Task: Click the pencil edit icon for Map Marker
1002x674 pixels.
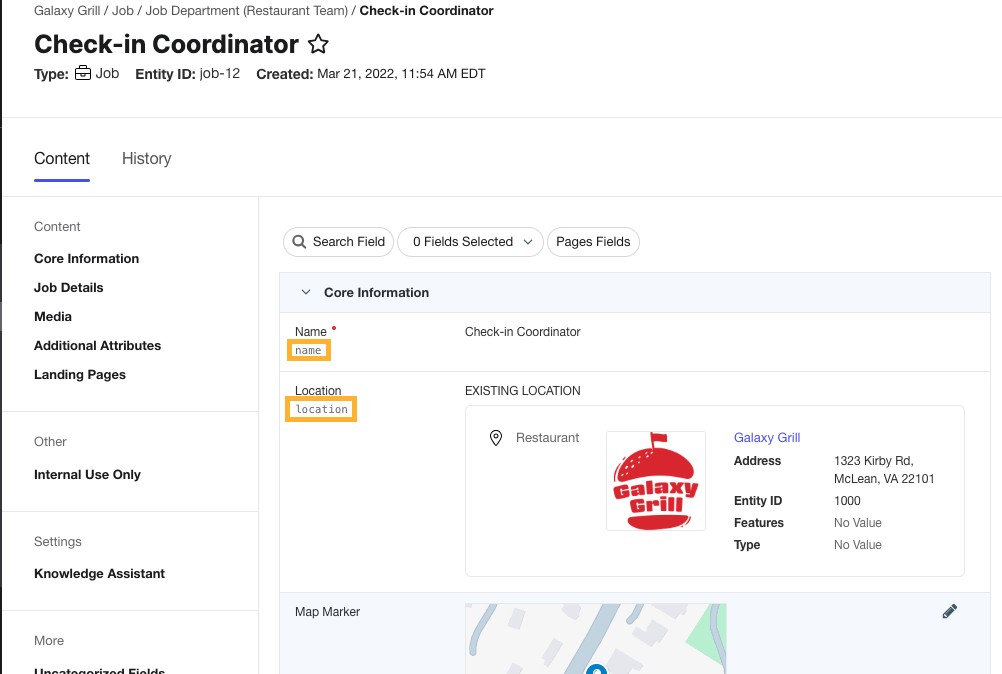Action: [949, 611]
